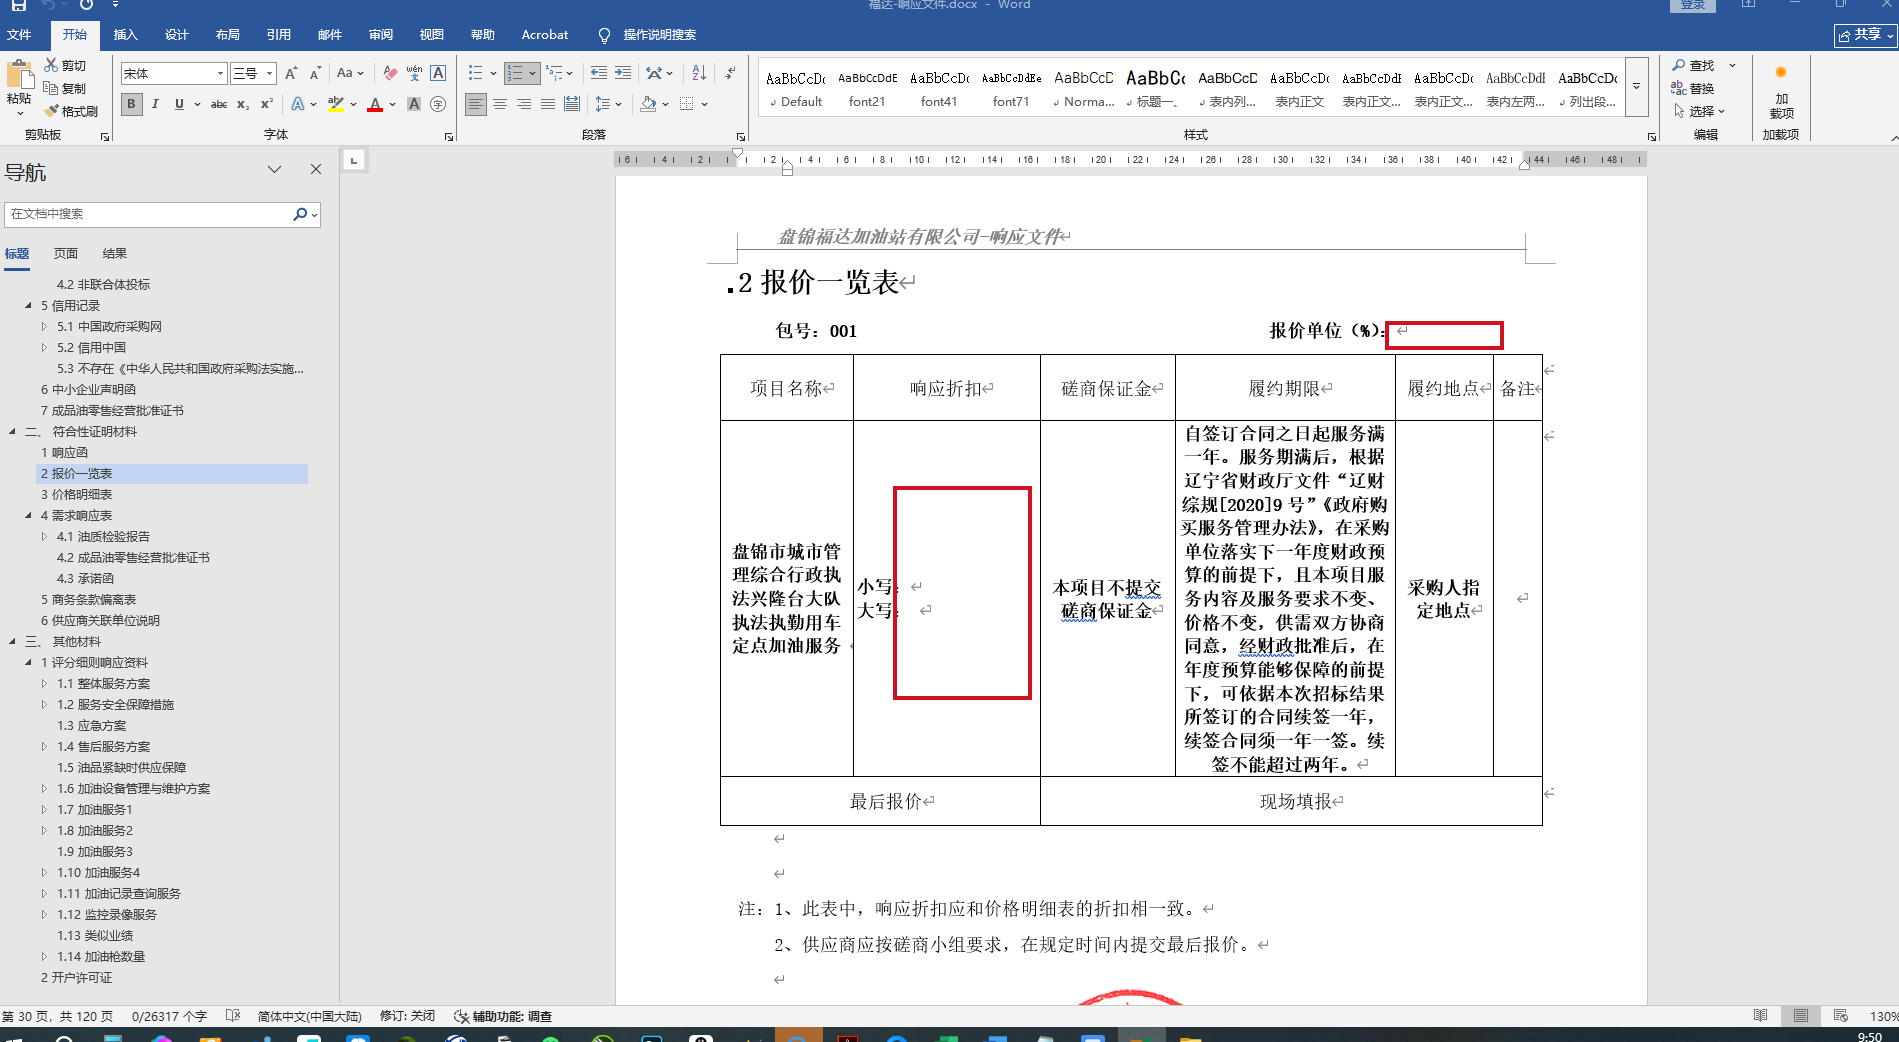
Task: Click the Tell Me lightbulb icon
Action: (x=604, y=35)
